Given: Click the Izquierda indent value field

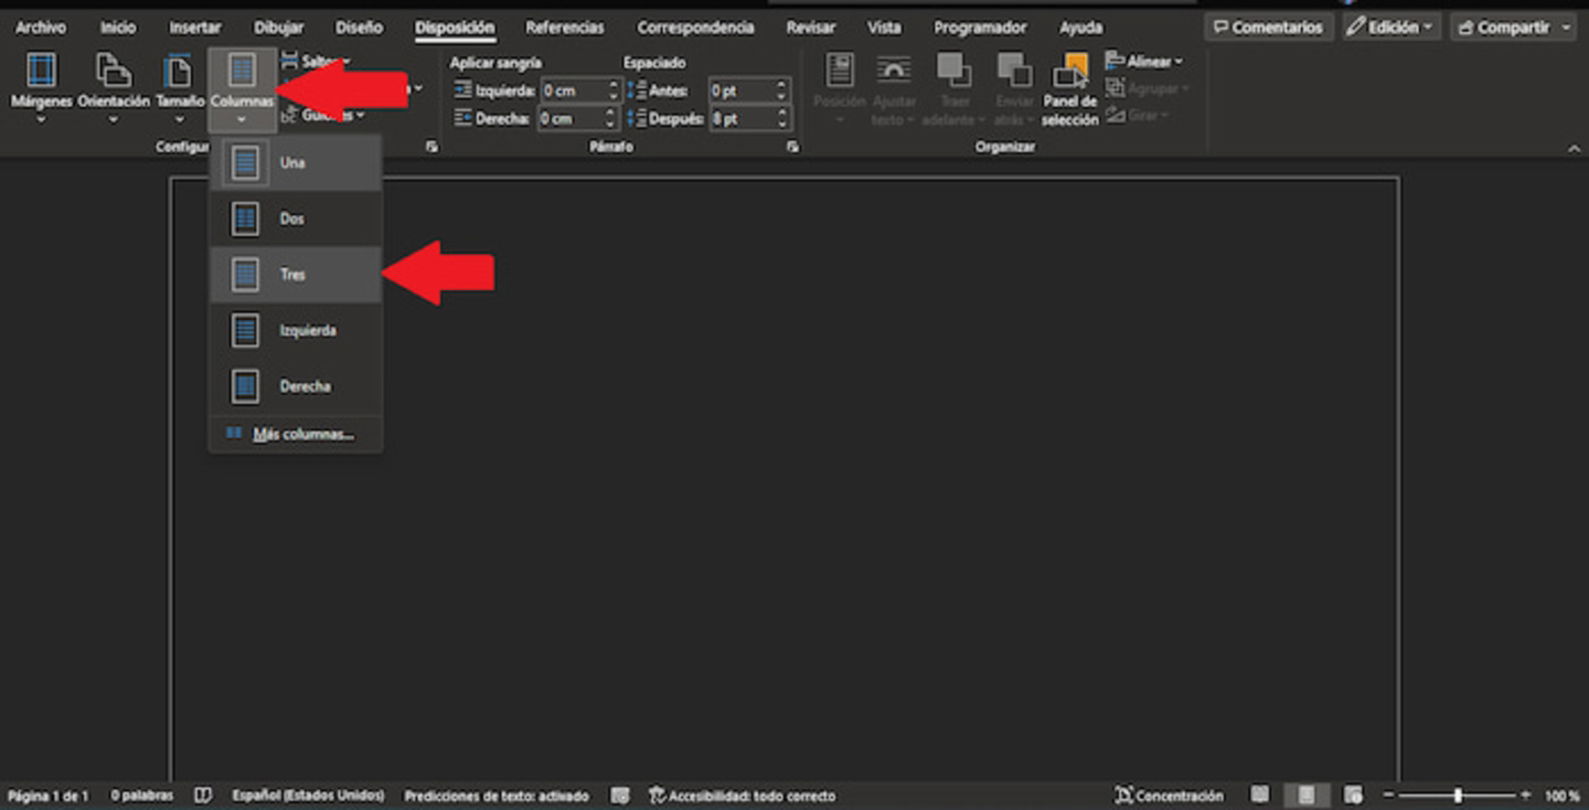Looking at the screenshot, I should (573, 91).
